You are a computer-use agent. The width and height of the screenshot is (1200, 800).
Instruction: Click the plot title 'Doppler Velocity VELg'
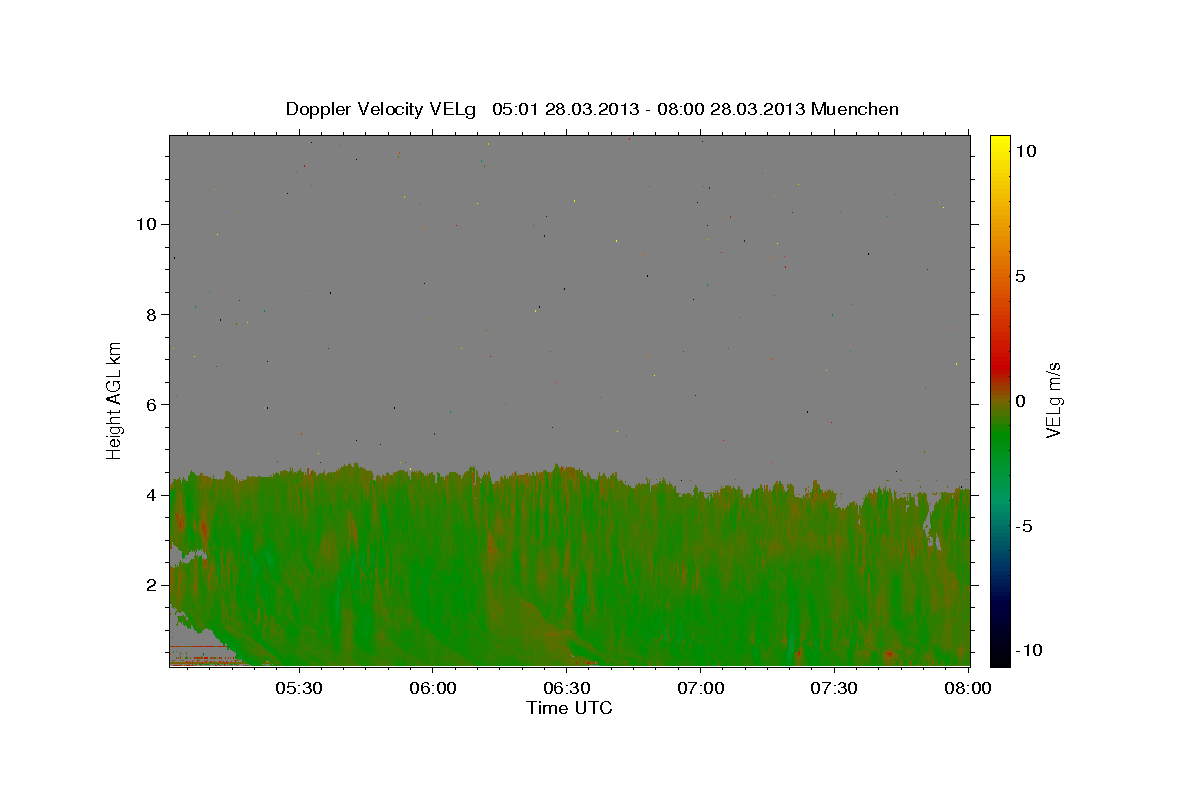click(381, 109)
